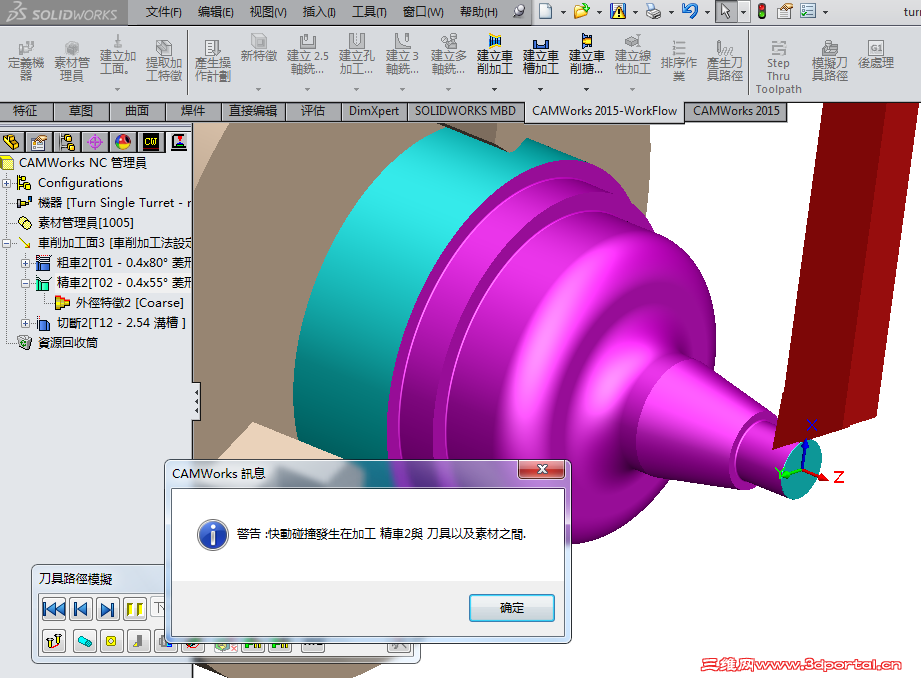921x678 pixels.
Task: Expand the 建立車削加工 dropdown arrow
Action: tap(495, 89)
